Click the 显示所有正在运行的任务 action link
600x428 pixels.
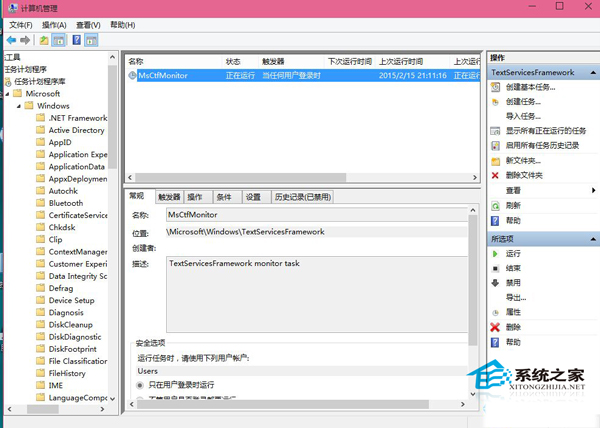coord(546,131)
